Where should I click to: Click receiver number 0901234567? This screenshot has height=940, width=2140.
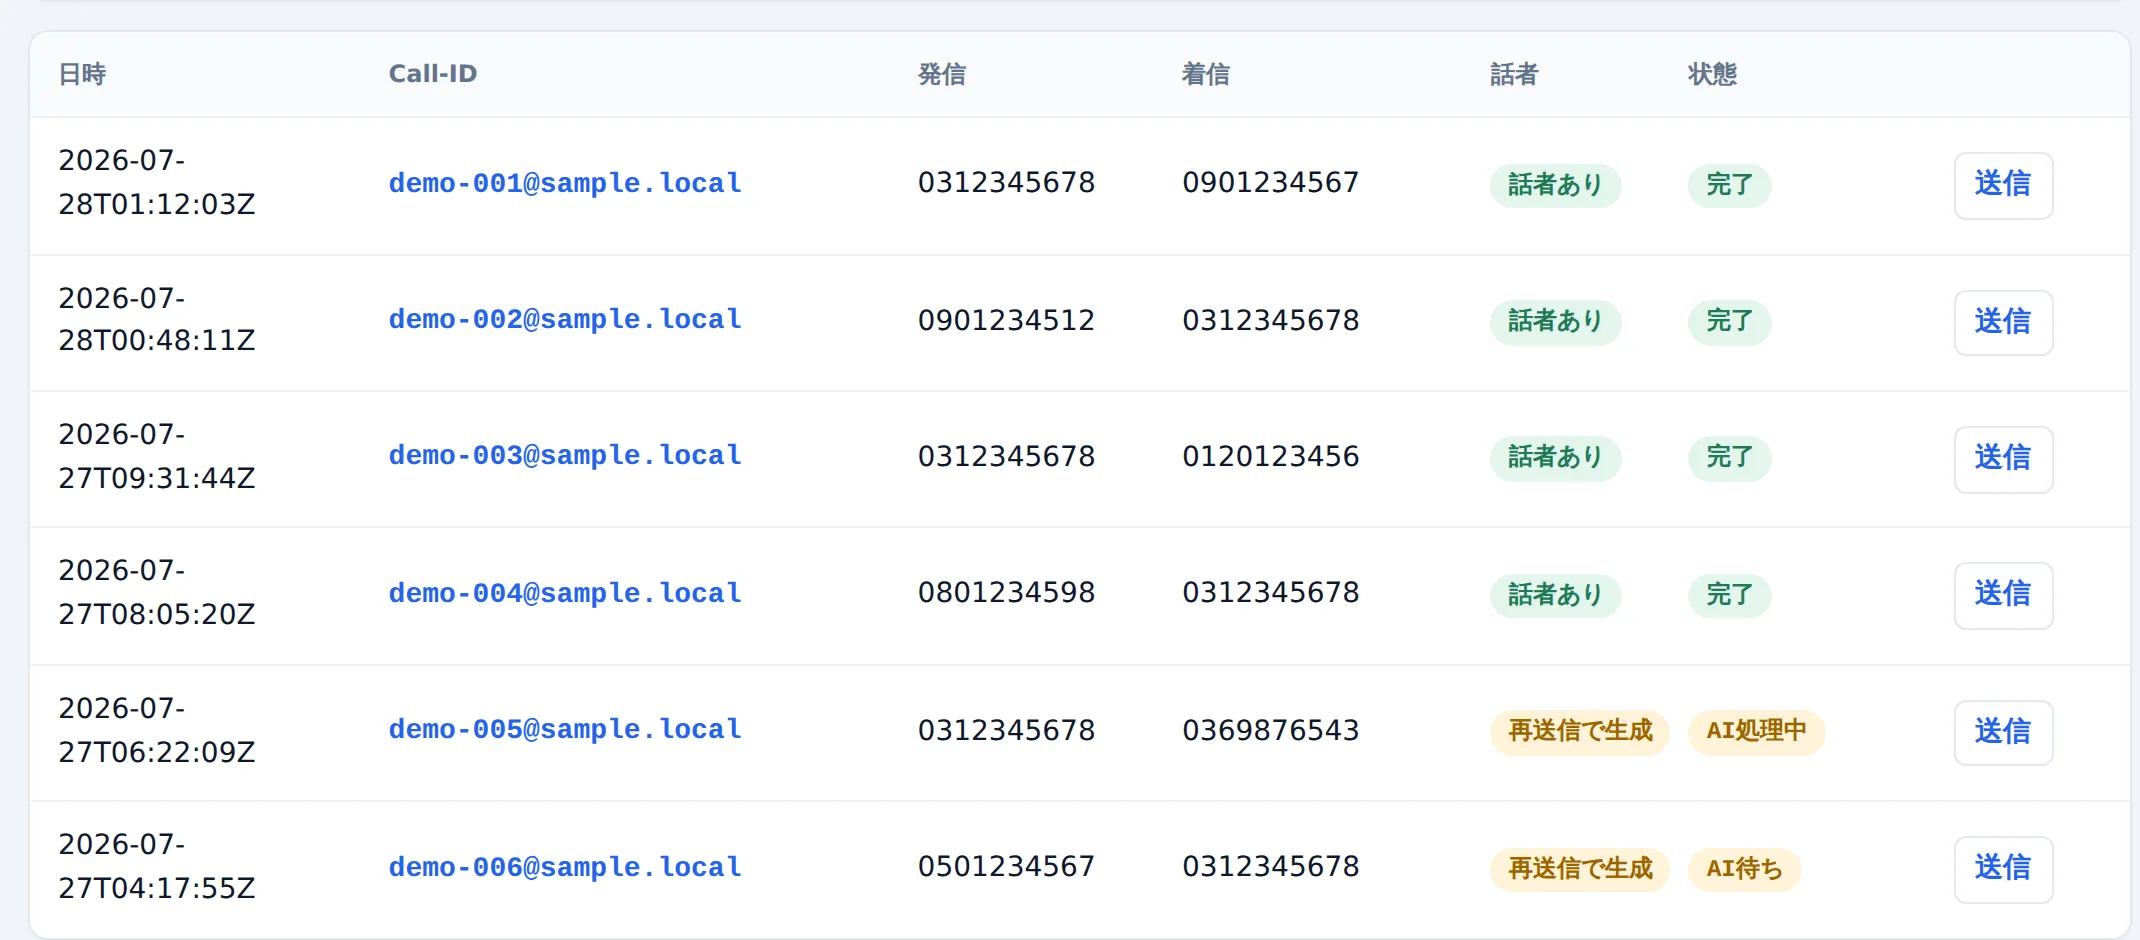pos(1270,183)
